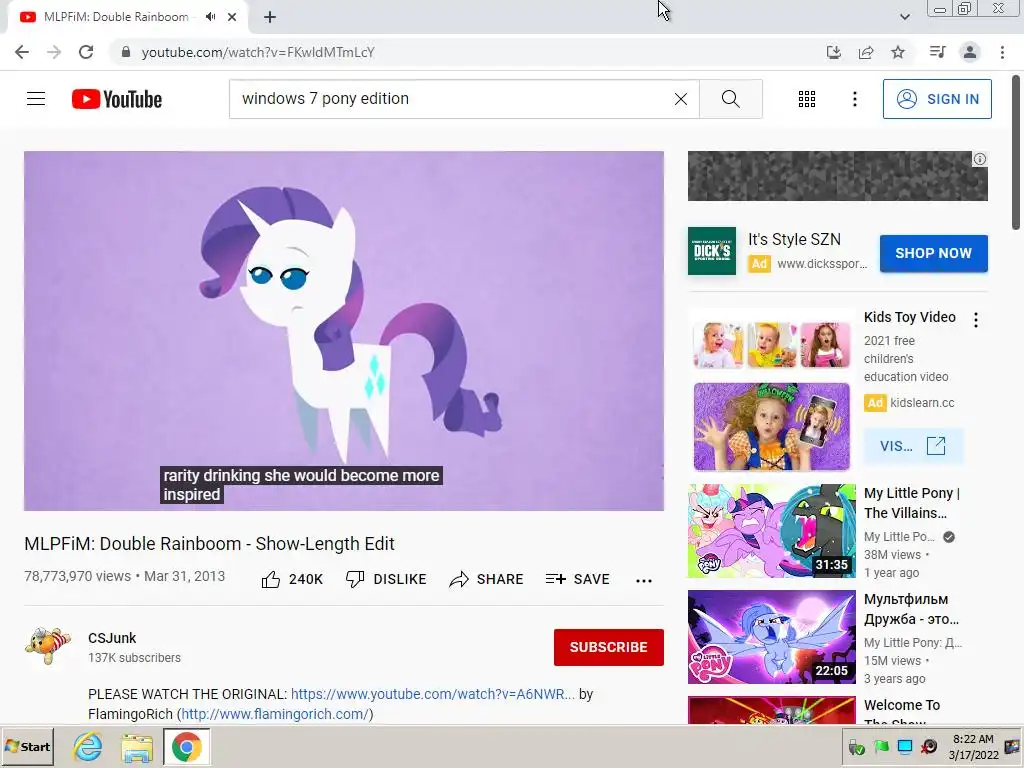Image resolution: width=1024 pixels, height=768 pixels.
Task: Click the VISIT site button on kids ad
Action: point(912,446)
